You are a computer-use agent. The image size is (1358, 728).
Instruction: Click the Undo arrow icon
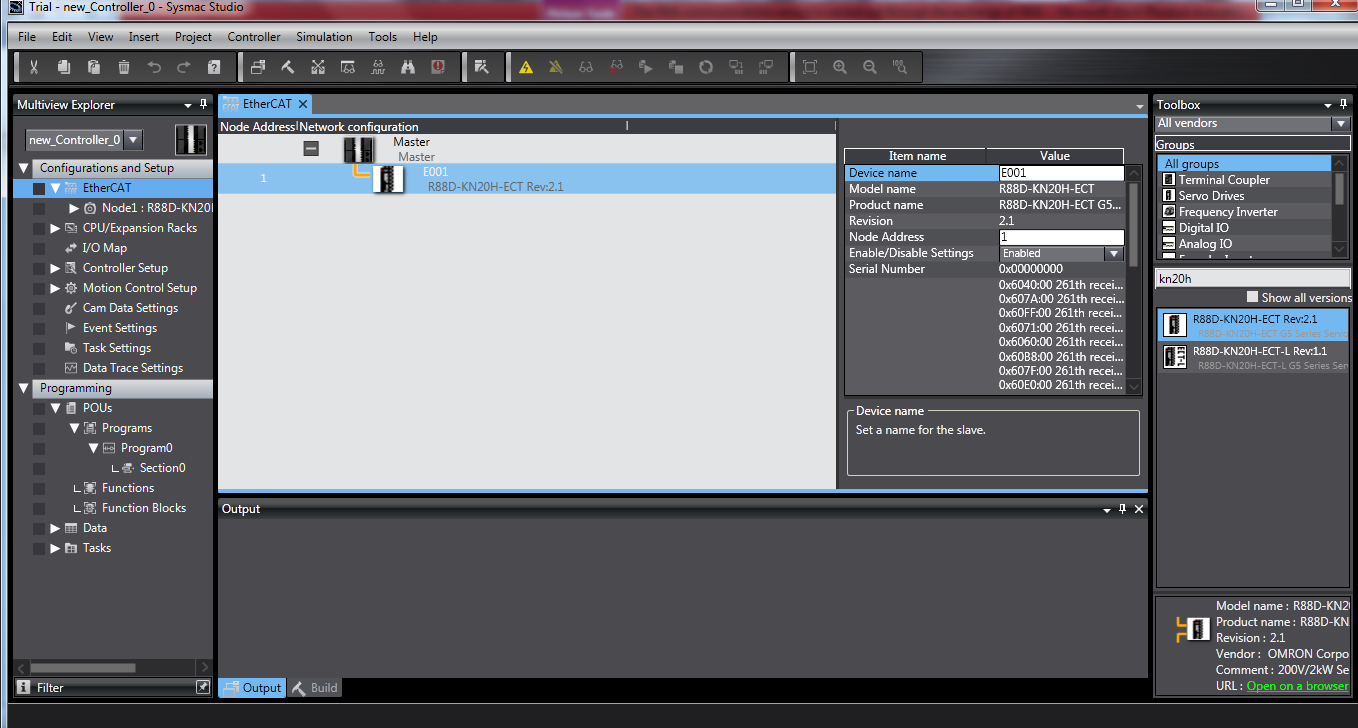[154, 67]
